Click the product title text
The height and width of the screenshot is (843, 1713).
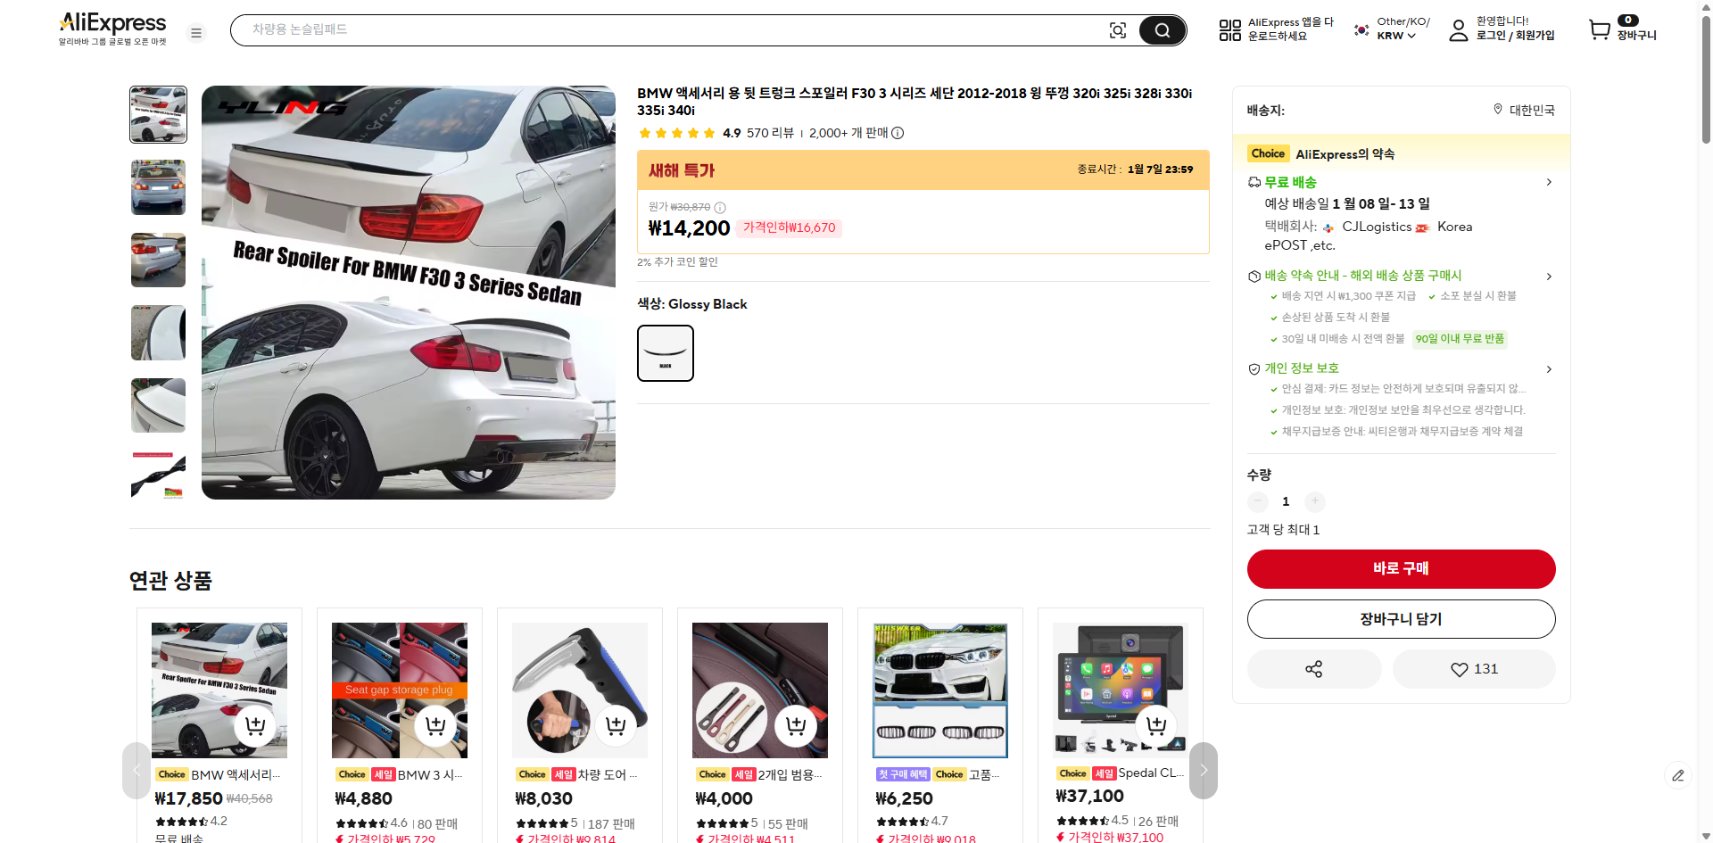pos(915,101)
